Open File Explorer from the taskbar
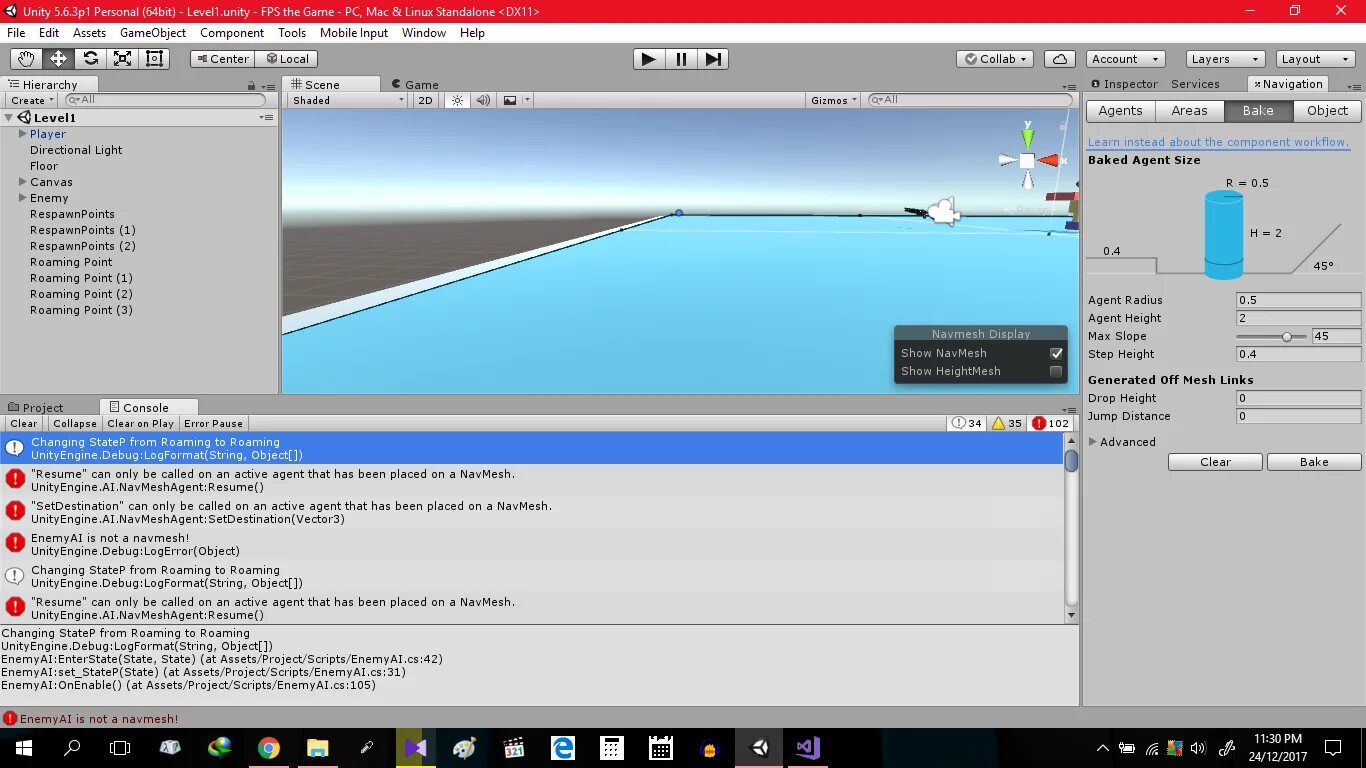 317,747
